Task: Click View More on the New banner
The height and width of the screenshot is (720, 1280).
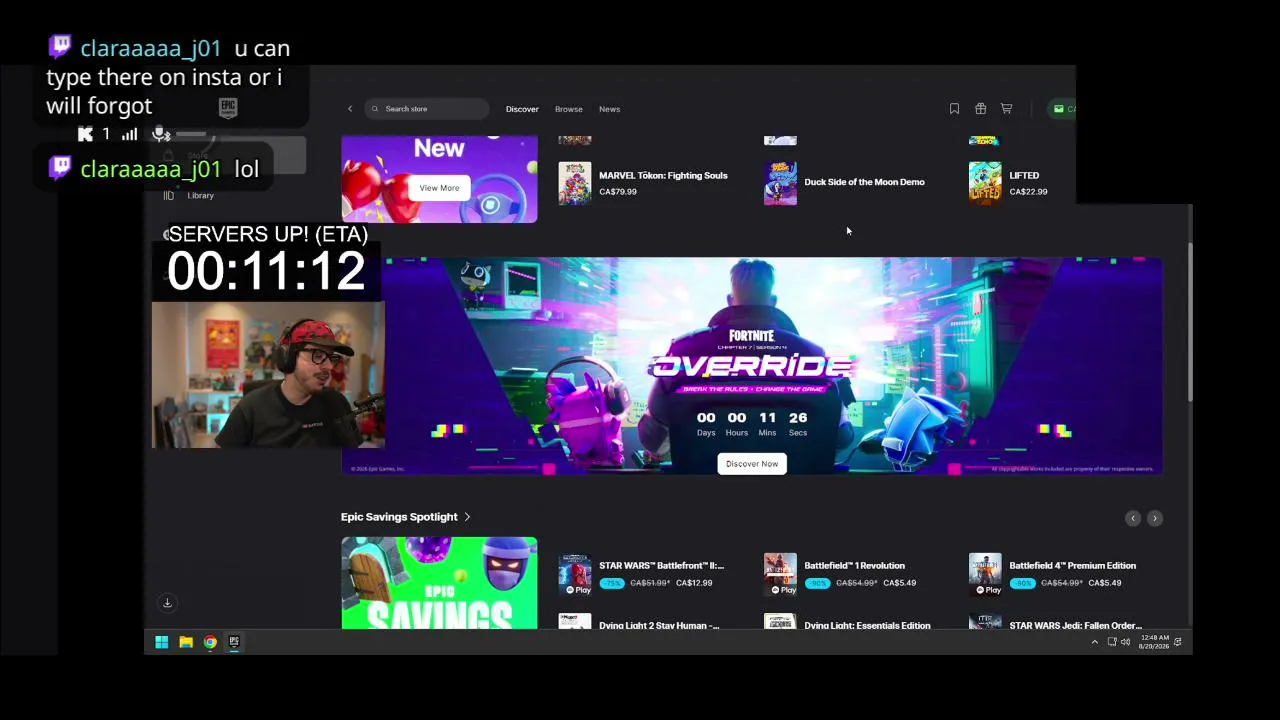Action: (x=439, y=188)
